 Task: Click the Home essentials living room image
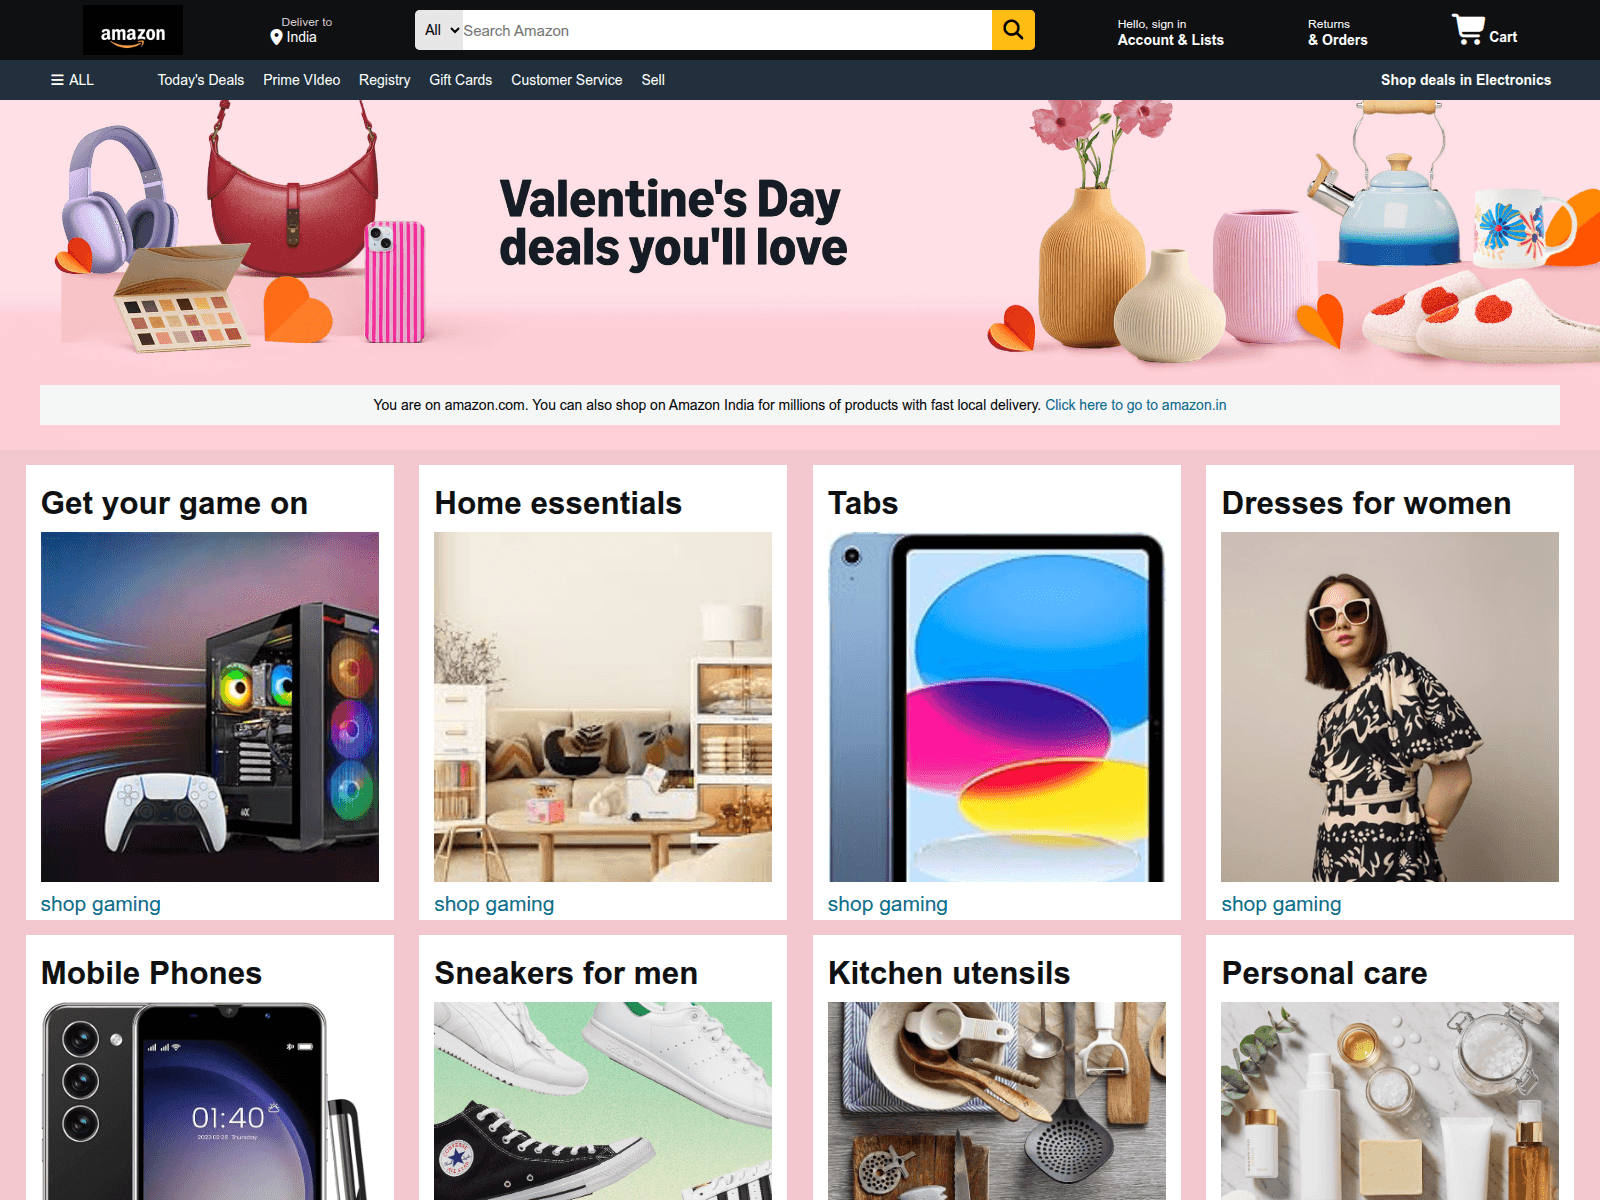click(x=603, y=707)
